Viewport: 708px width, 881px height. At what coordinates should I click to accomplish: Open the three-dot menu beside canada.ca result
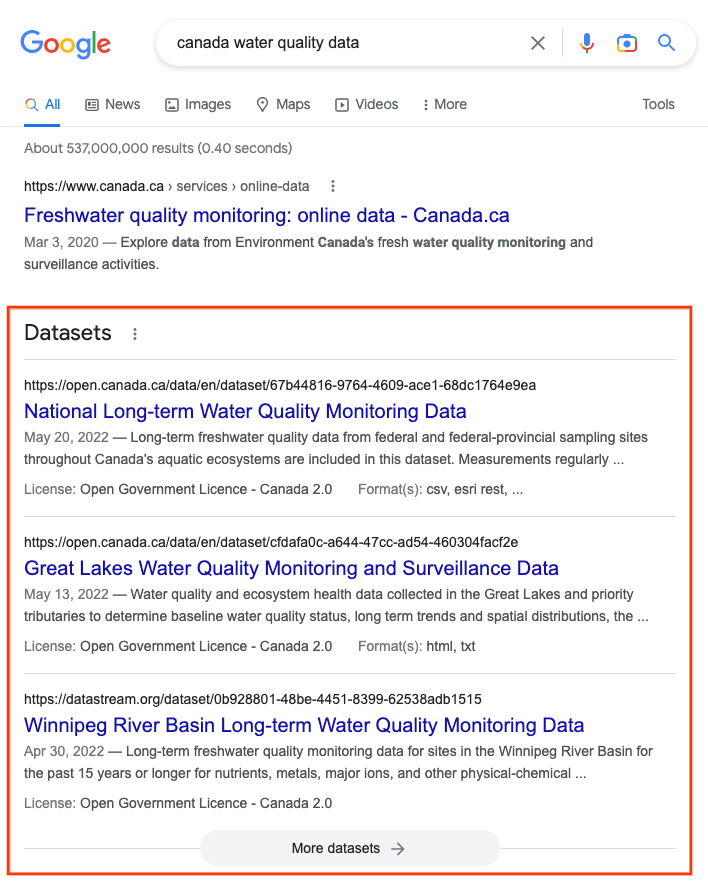(333, 186)
